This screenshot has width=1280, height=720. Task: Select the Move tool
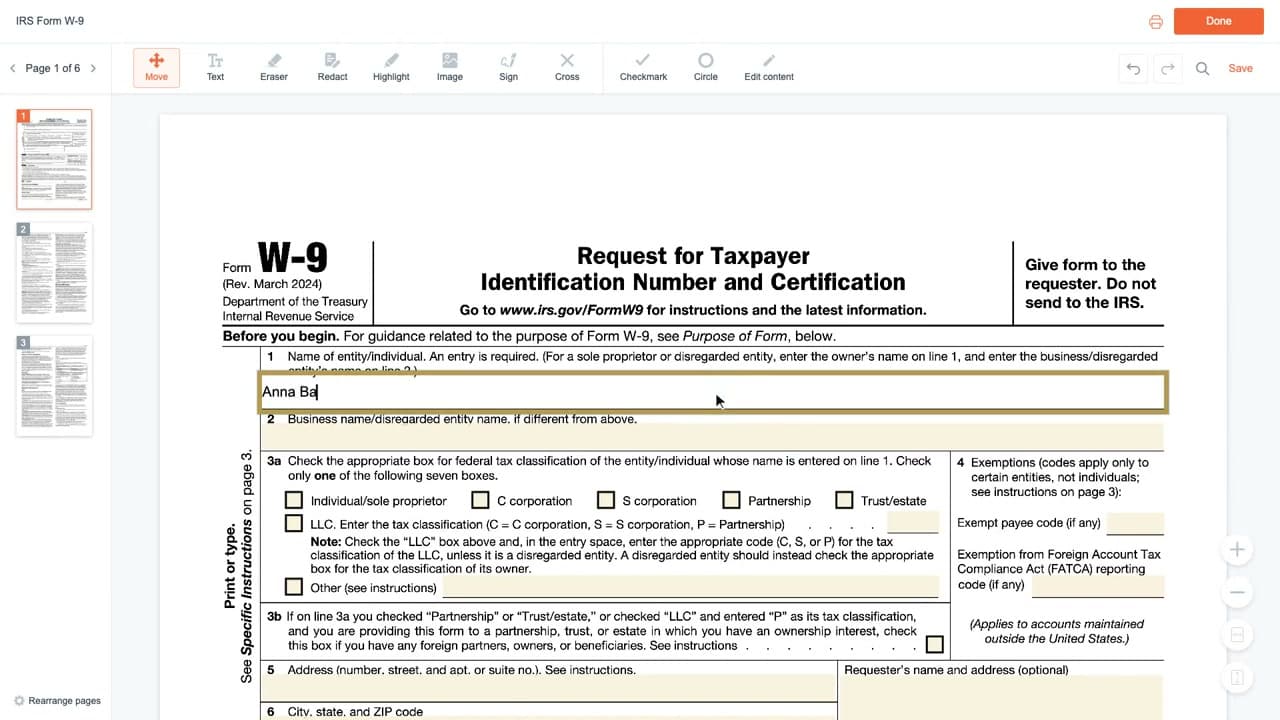click(156, 67)
